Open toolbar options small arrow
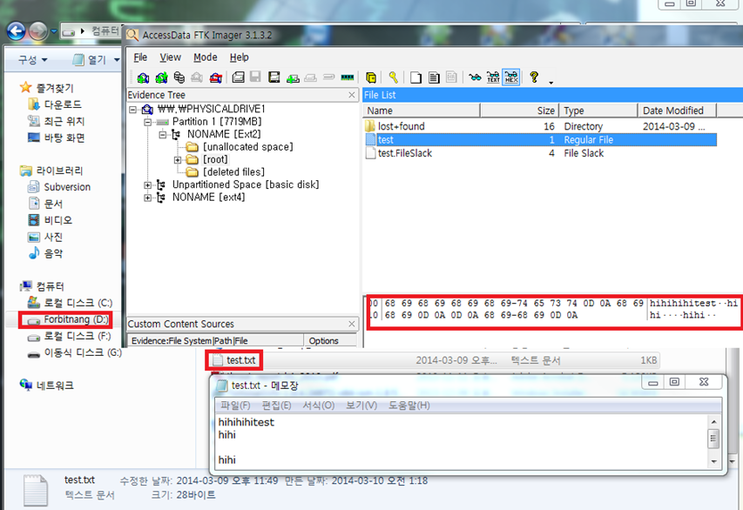The image size is (743, 510). tap(551, 82)
